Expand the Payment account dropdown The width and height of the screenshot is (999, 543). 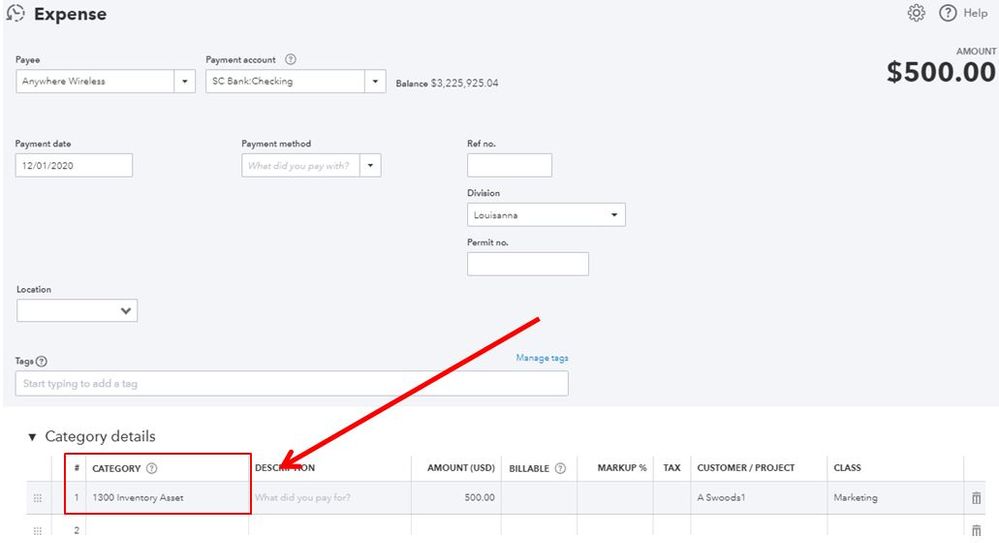pos(375,82)
